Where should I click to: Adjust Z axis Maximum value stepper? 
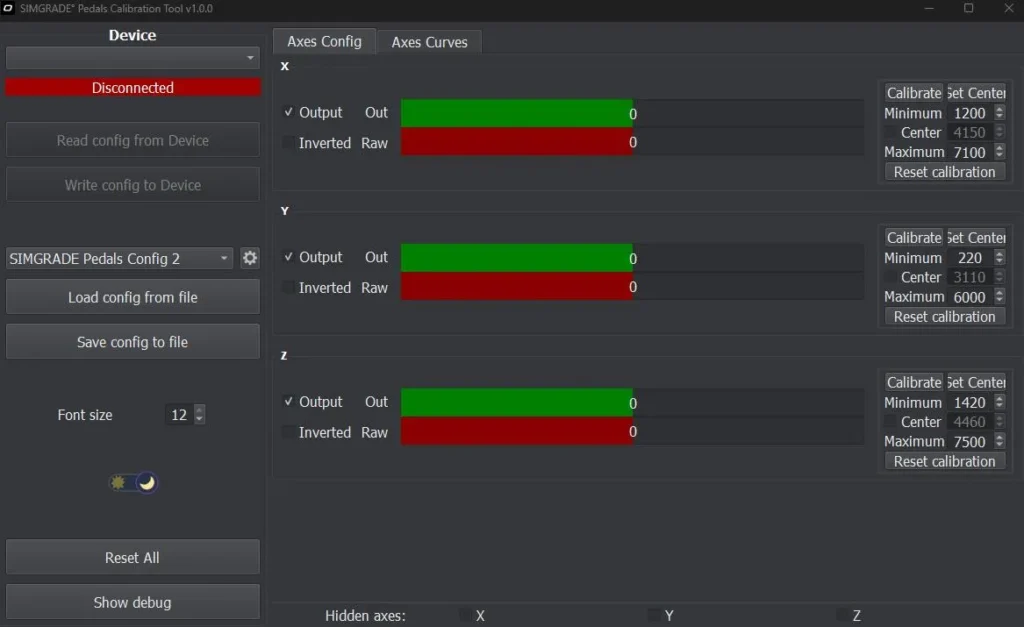pos(999,438)
